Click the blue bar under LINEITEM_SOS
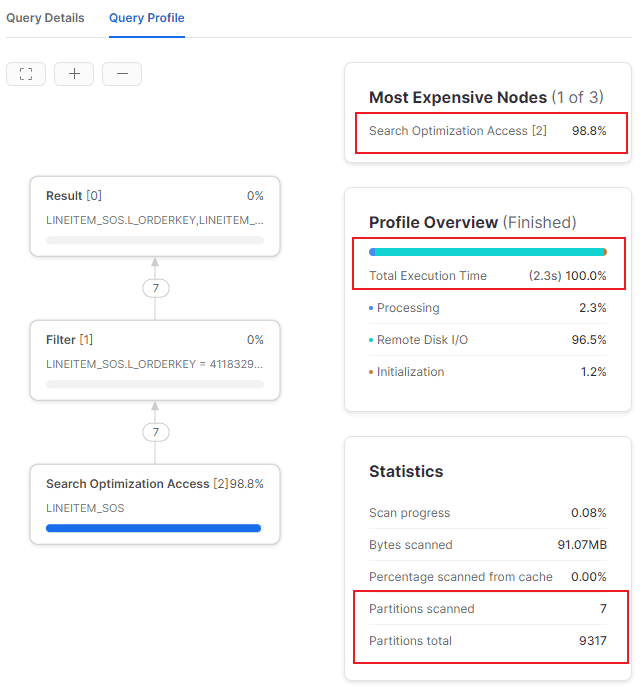643x687 pixels. point(153,528)
